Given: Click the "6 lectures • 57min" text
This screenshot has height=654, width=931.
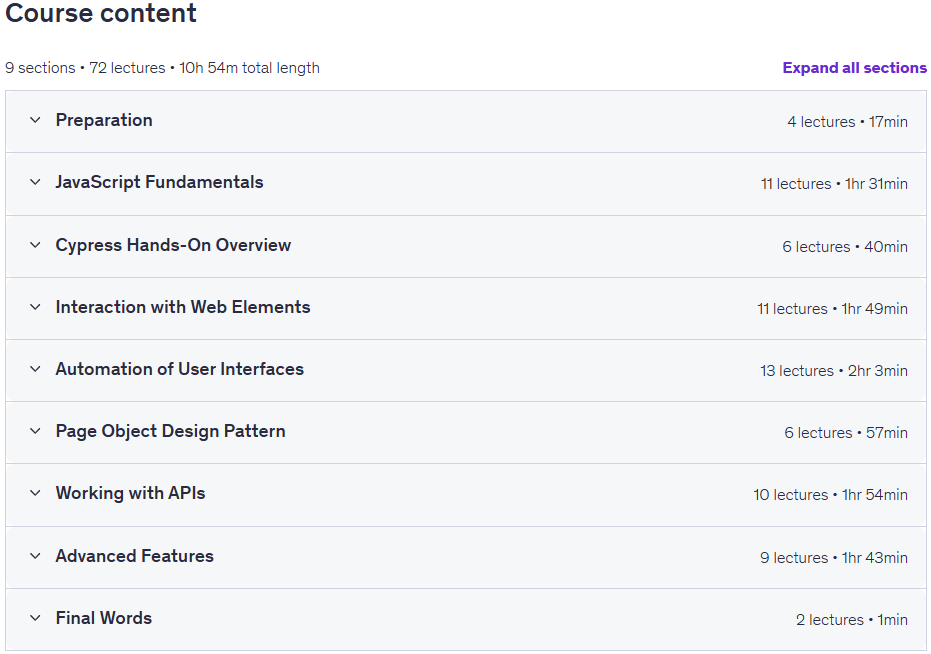Looking at the screenshot, I should [x=846, y=433].
